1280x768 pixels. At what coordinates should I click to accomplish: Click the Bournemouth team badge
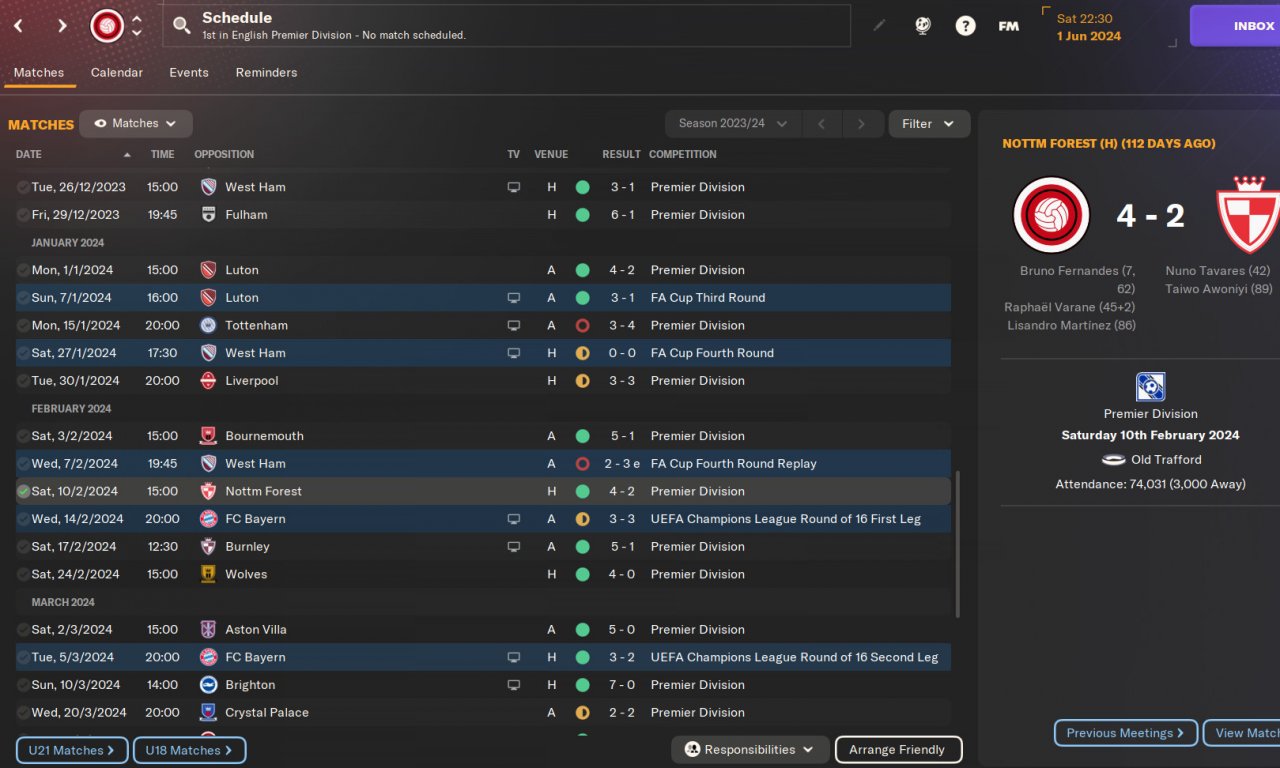(208, 436)
